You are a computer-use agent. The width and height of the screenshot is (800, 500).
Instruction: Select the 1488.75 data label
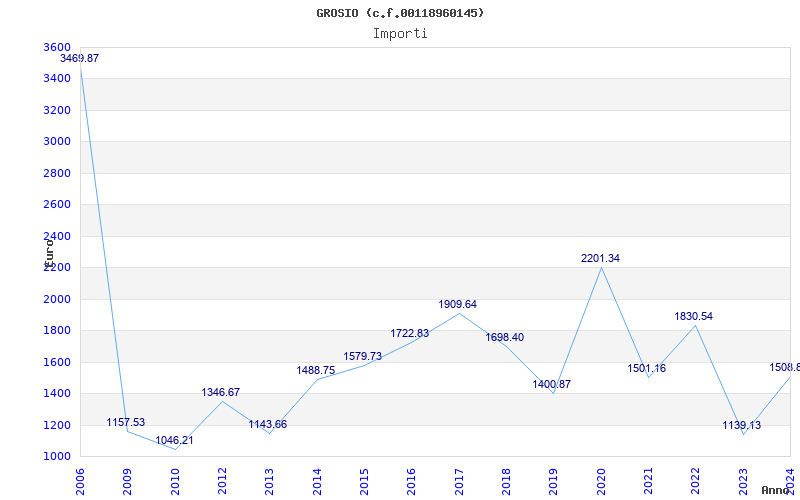click(x=316, y=370)
